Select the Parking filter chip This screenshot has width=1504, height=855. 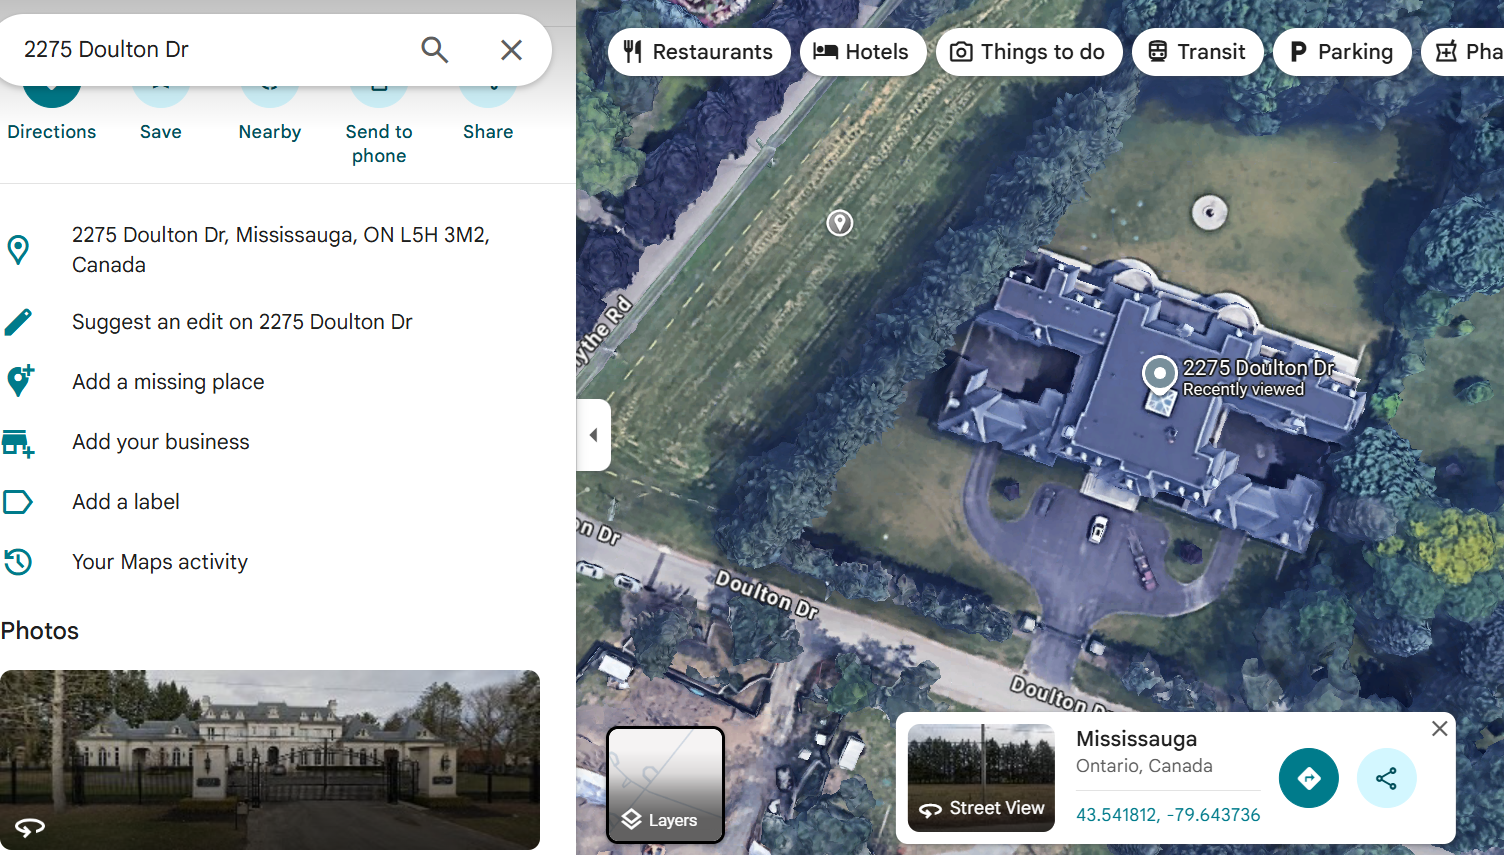coord(1342,52)
